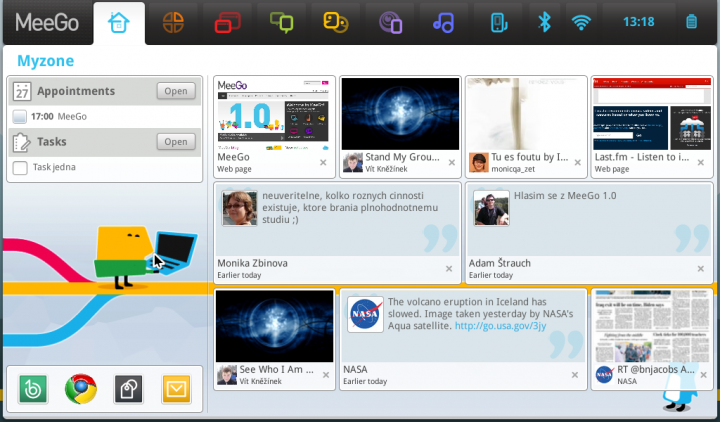Open Monika Zbinova's status message
Image resolution: width=720 pixels, height=422 pixels.
pyautogui.click(x=350, y=208)
